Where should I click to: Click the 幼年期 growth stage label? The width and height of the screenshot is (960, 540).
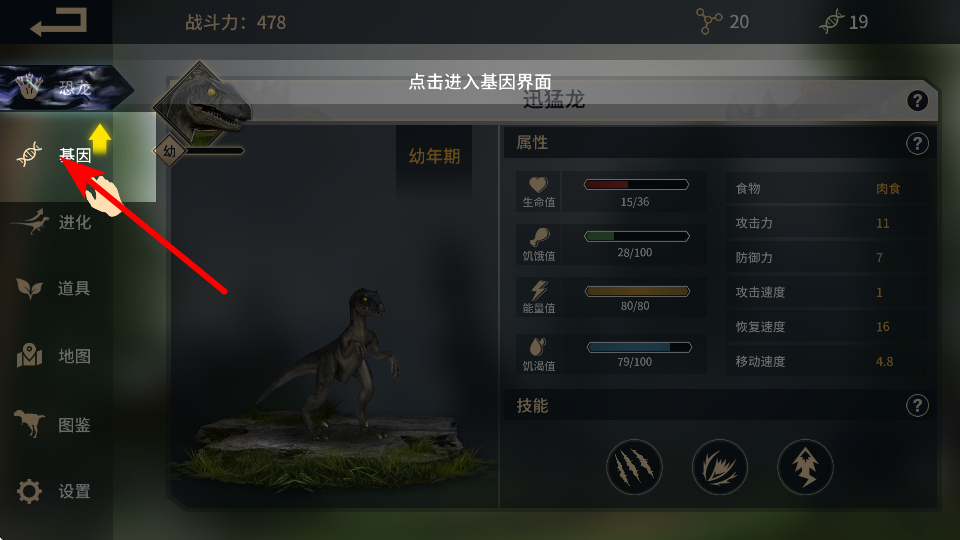[x=434, y=157]
